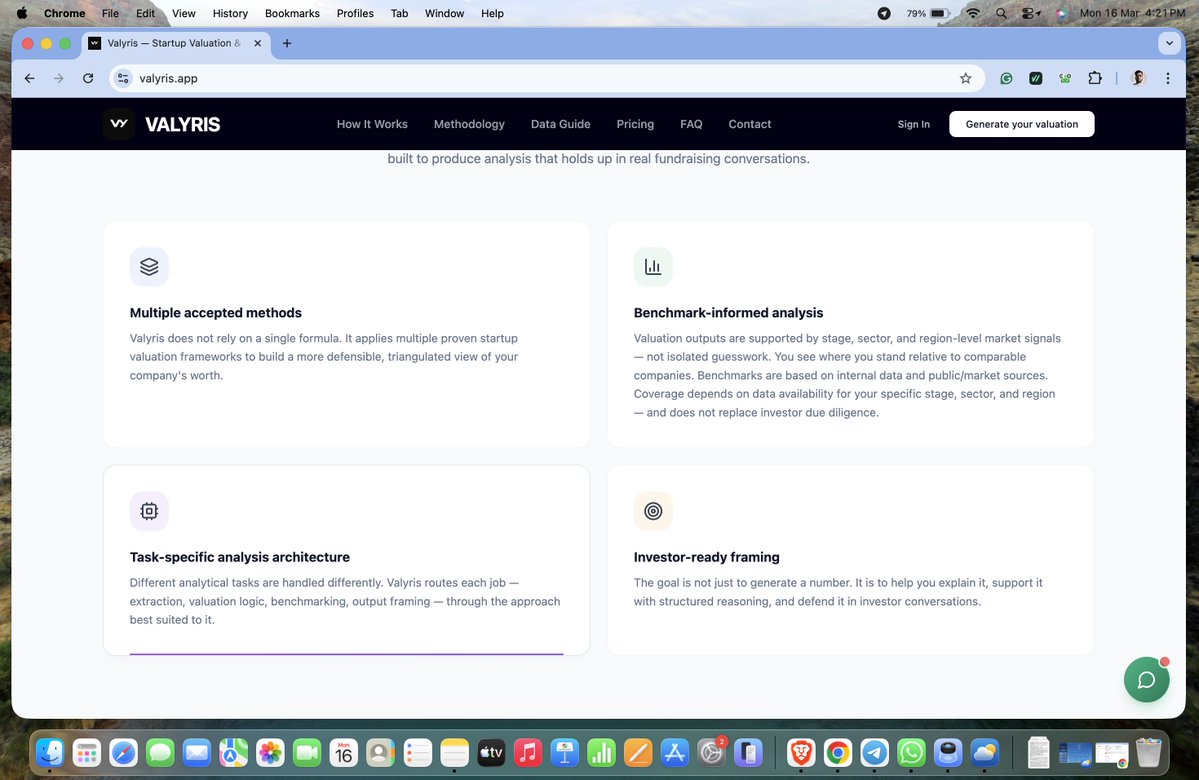Viewport: 1199px width, 780px height.
Task: Open System Settings in the Dock
Action: pyautogui.click(x=711, y=753)
